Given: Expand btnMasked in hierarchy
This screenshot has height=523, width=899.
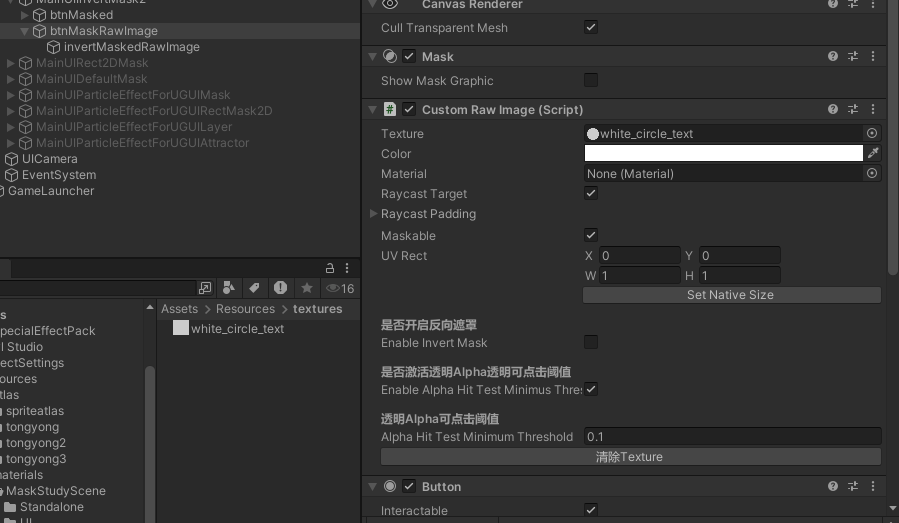Looking at the screenshot, I should [x=24, y=15].
